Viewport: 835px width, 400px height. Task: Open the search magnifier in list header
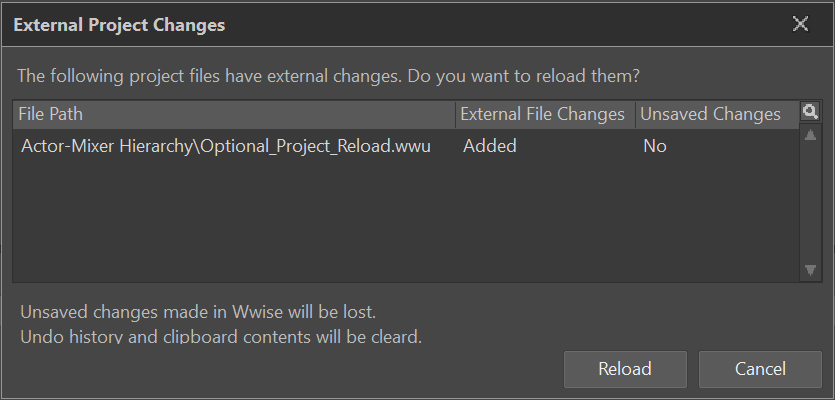point(810,112)
